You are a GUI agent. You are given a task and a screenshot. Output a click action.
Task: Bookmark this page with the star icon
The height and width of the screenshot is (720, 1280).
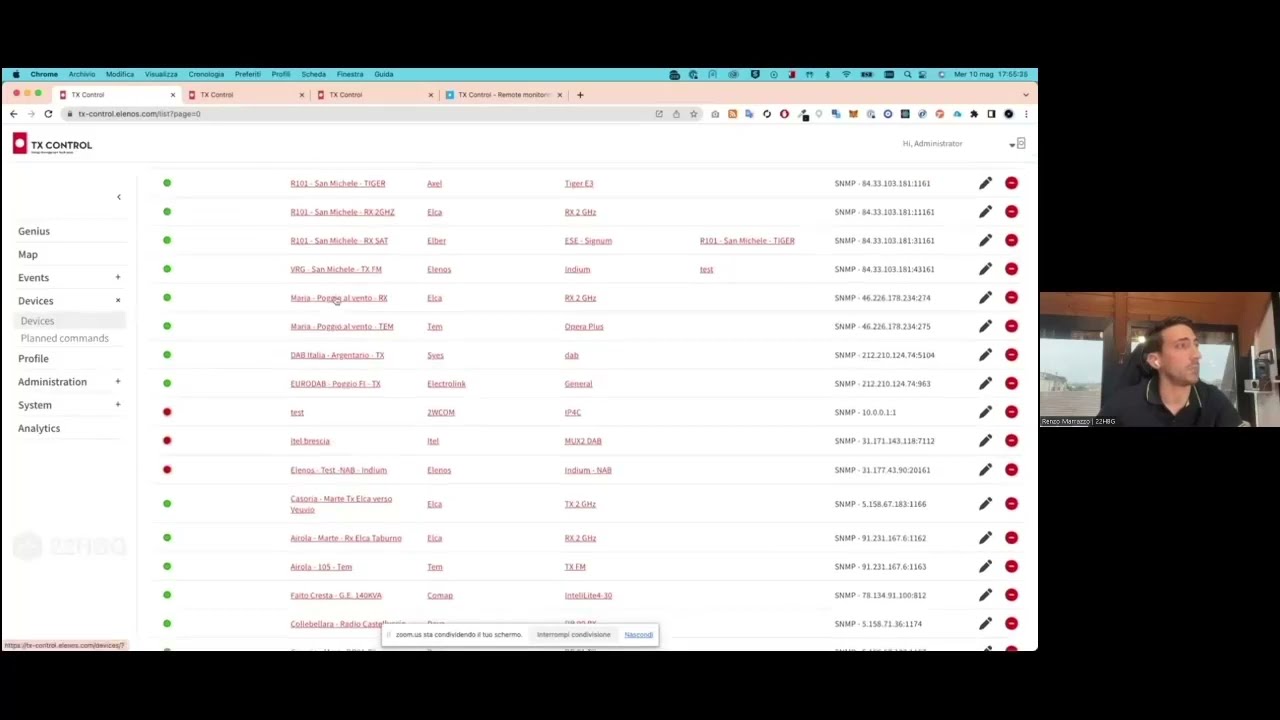click(693, 114)
